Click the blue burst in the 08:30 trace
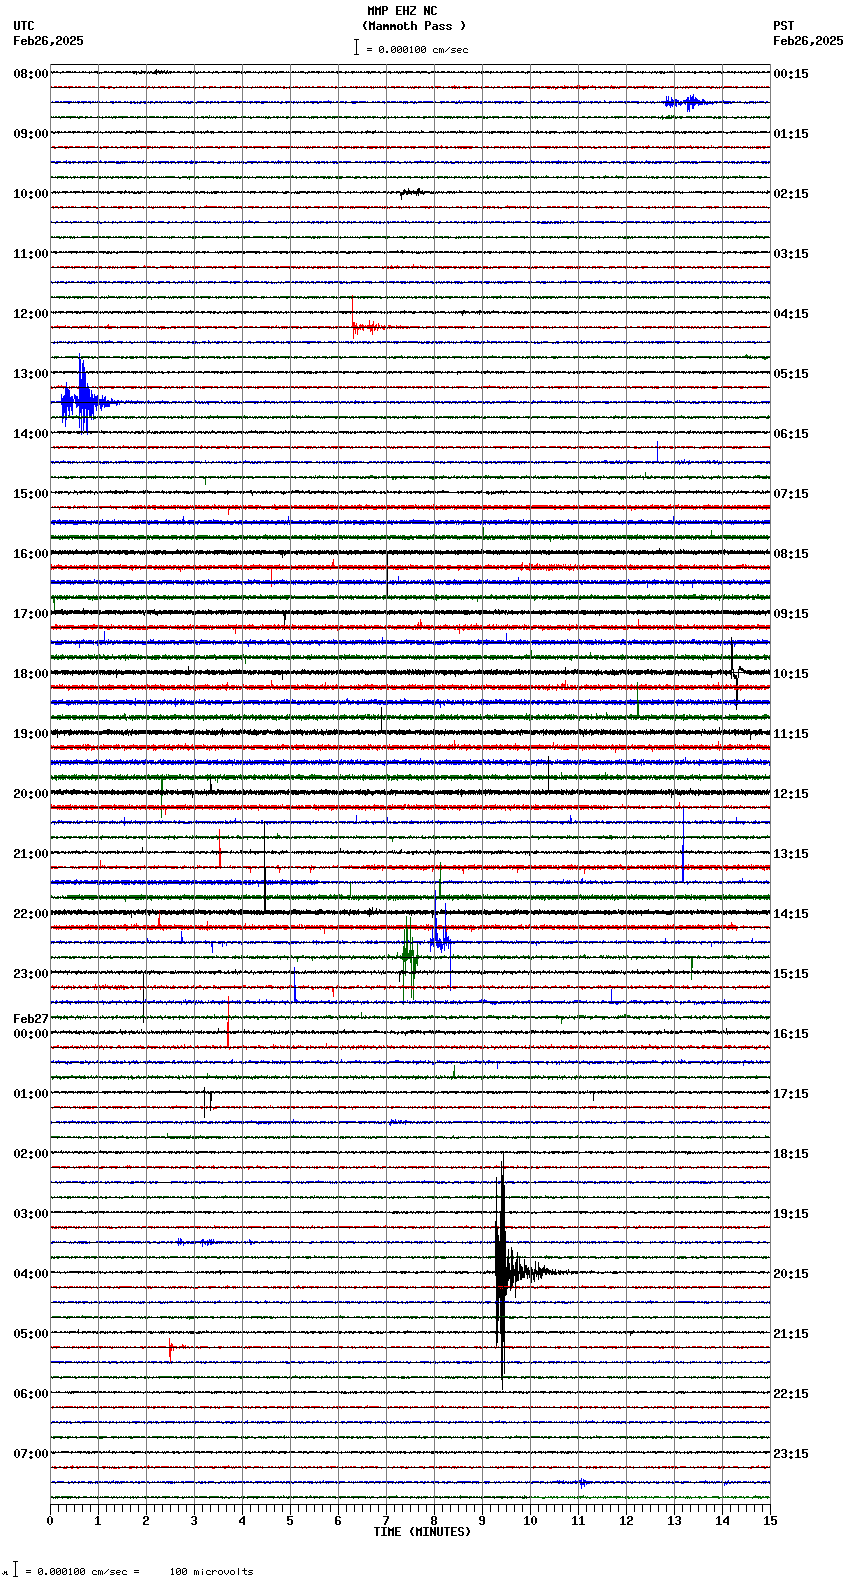 pos(688,102)
